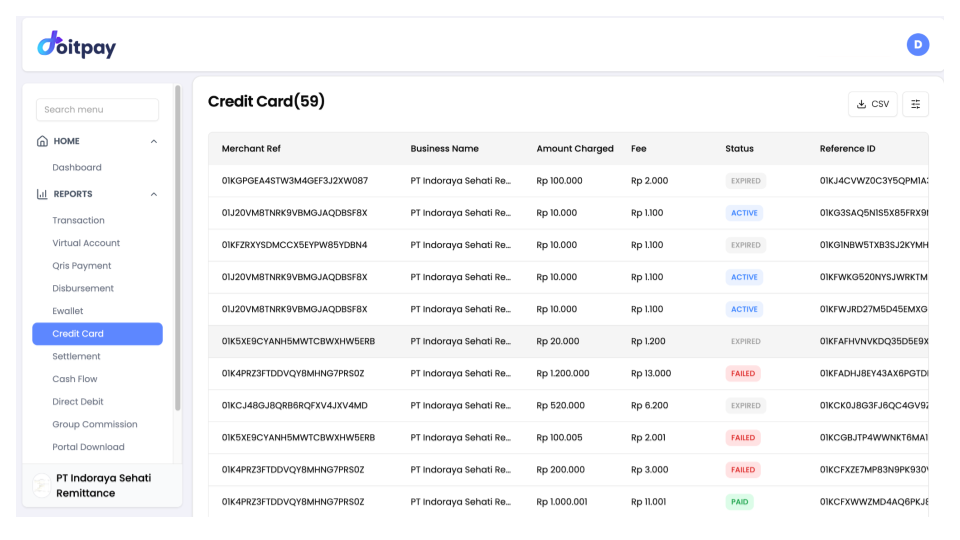Click the Reference ID column header
The height and width of the screenshot is (540, 960).
pos(847,149)
